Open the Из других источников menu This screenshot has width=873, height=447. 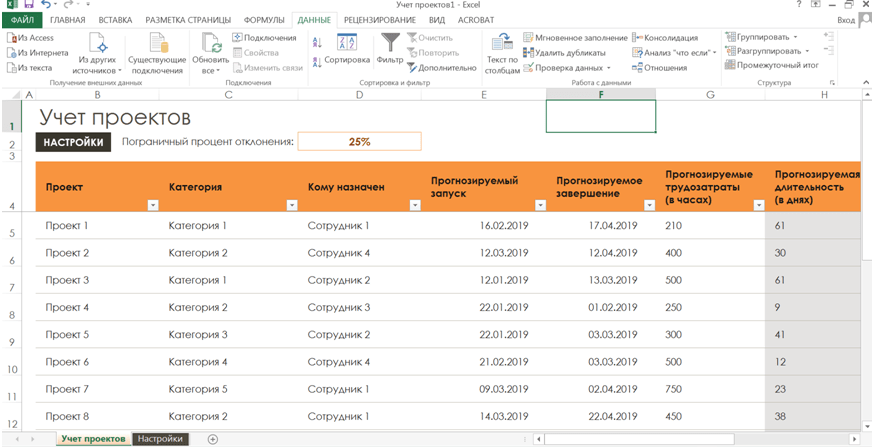tap(99, 54)
